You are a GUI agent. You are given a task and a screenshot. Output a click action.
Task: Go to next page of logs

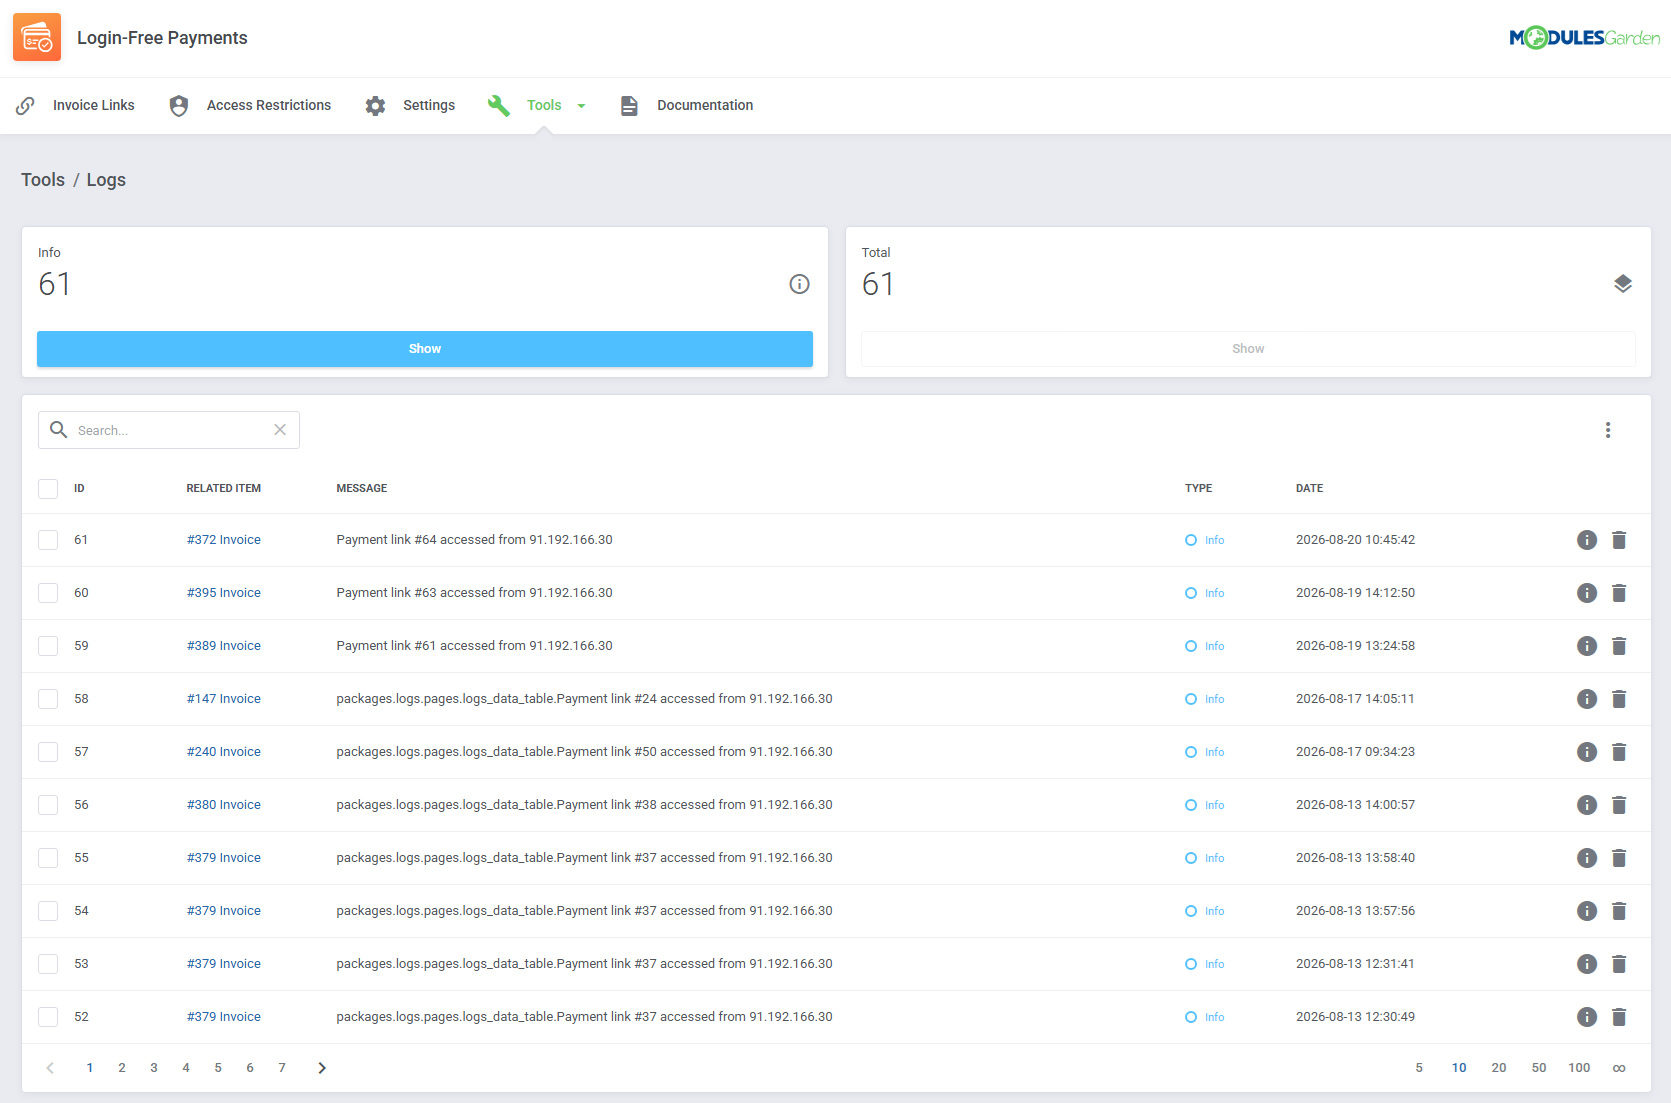click(x=322, y=1068)
